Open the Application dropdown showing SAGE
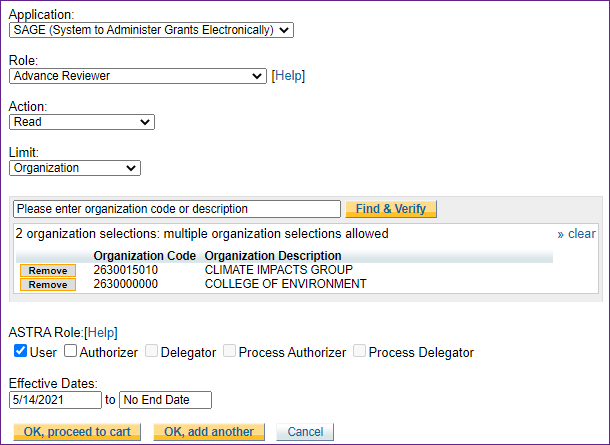The height and width of the screenshot is (445, 610). [151, 30]
